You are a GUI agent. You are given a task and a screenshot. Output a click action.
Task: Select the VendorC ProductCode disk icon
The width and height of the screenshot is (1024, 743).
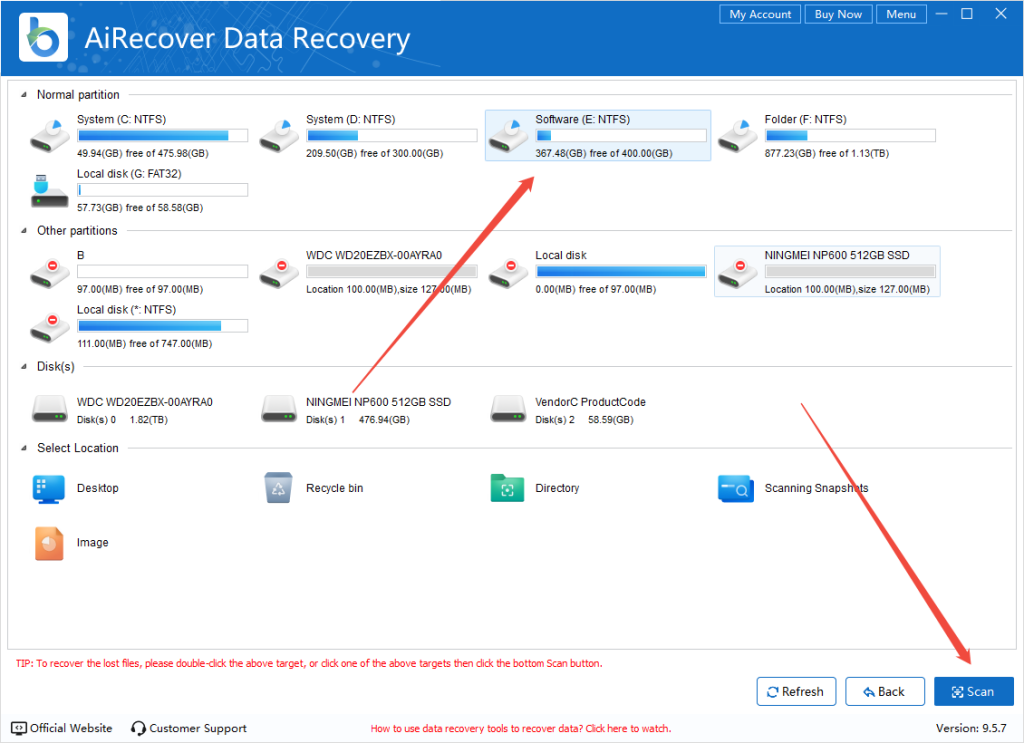click(x=508, y=409)
